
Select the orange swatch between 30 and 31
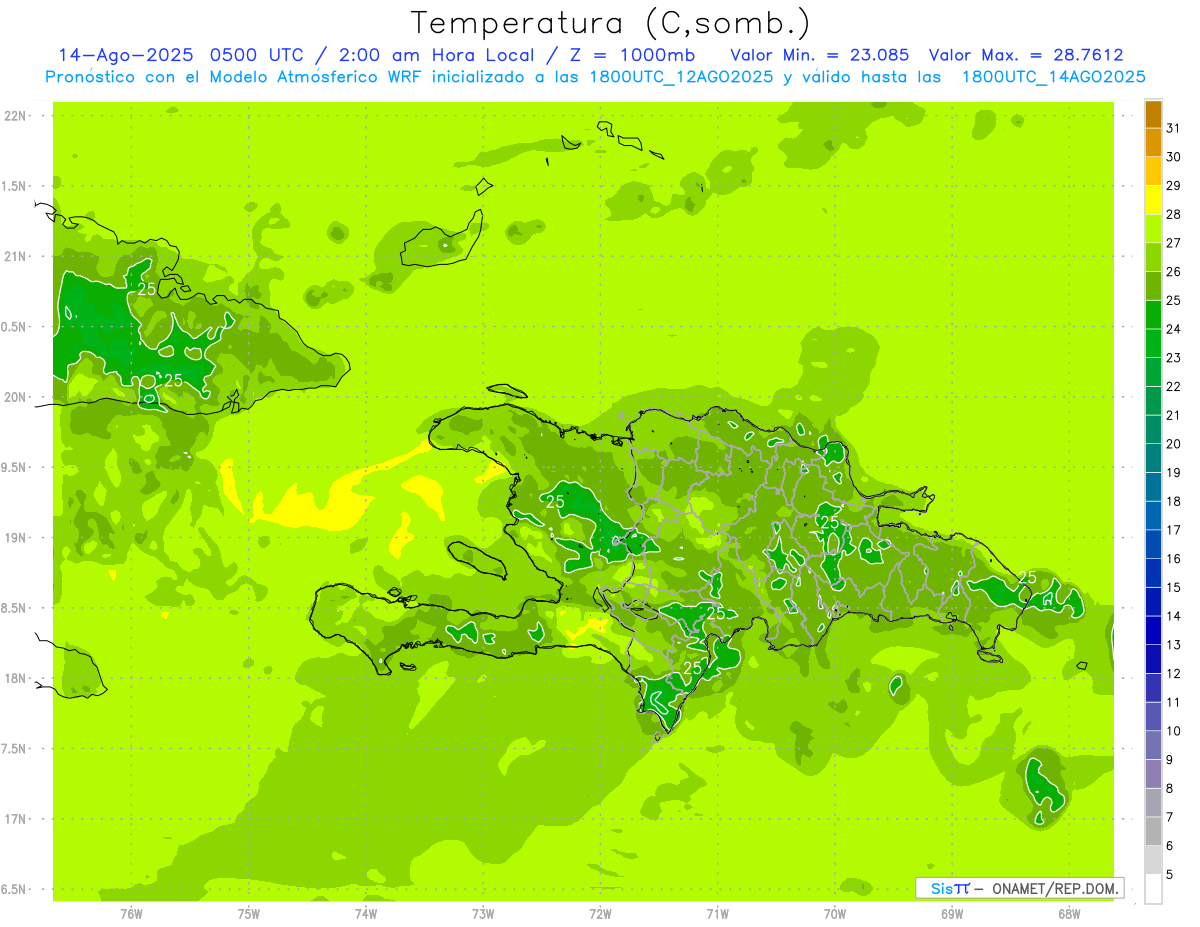click(1153, 142)
